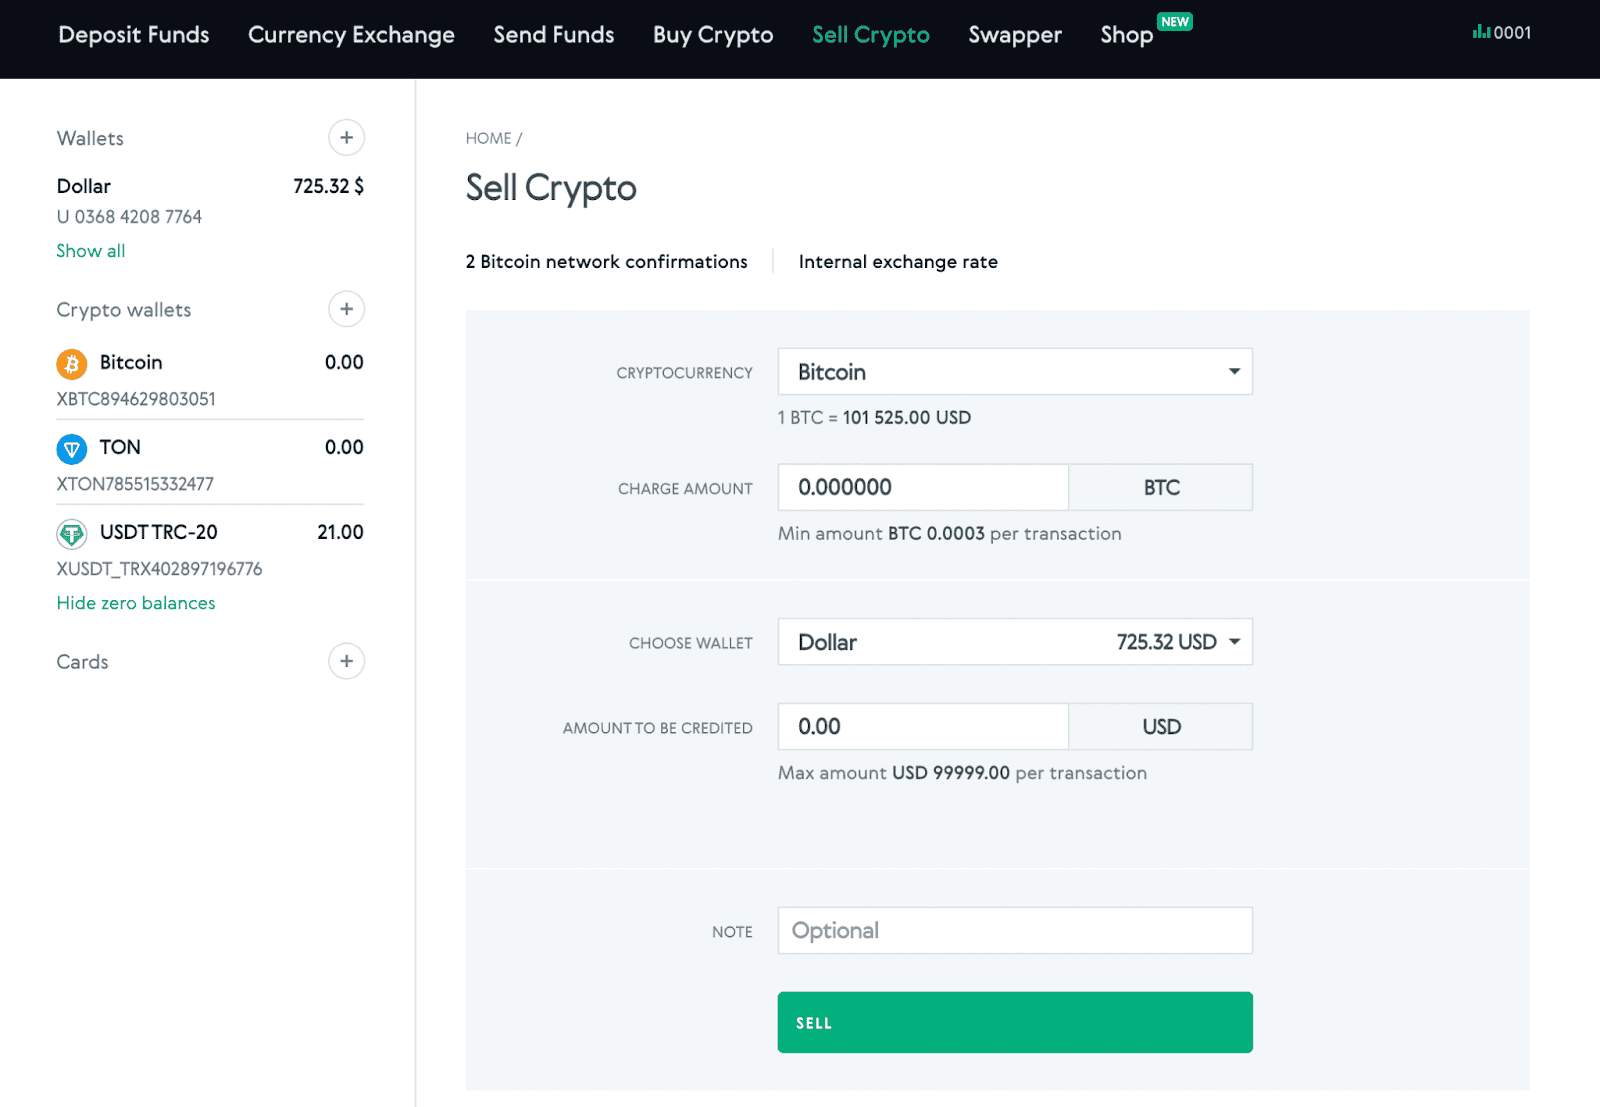Add a card using the plus icon
This screenshot has width=1600, height=1107.
tap(346, 661)
